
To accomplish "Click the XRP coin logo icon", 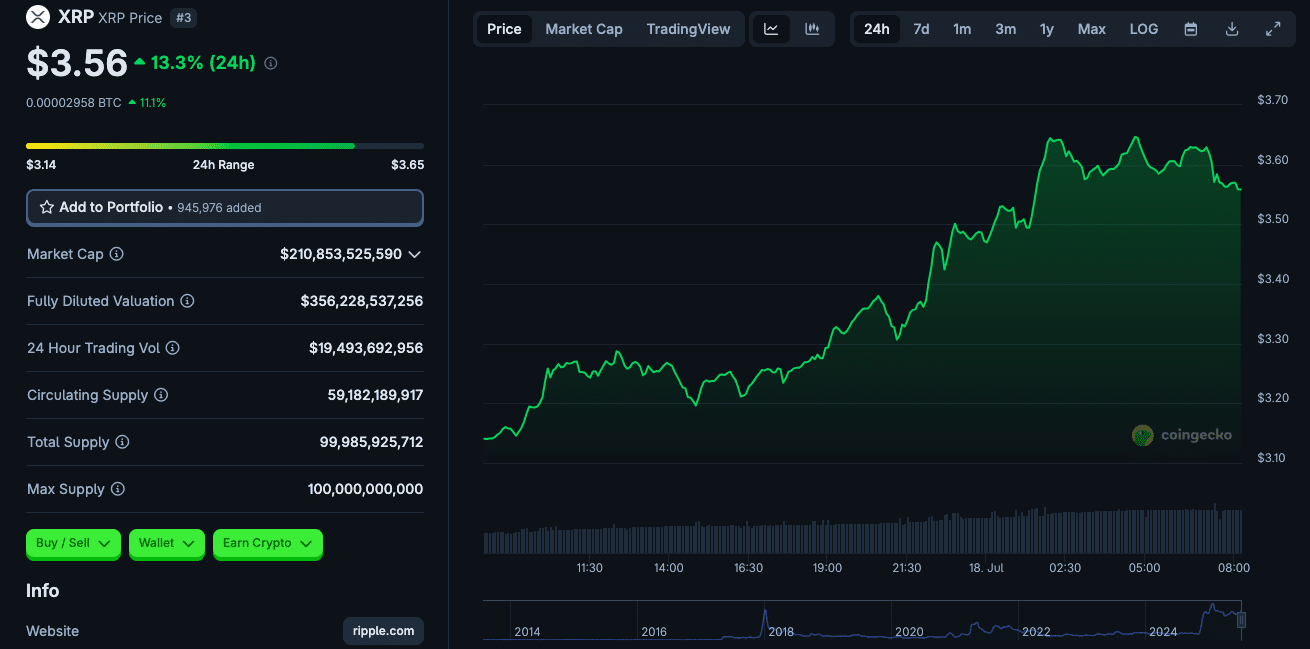I will coord(38,17).
